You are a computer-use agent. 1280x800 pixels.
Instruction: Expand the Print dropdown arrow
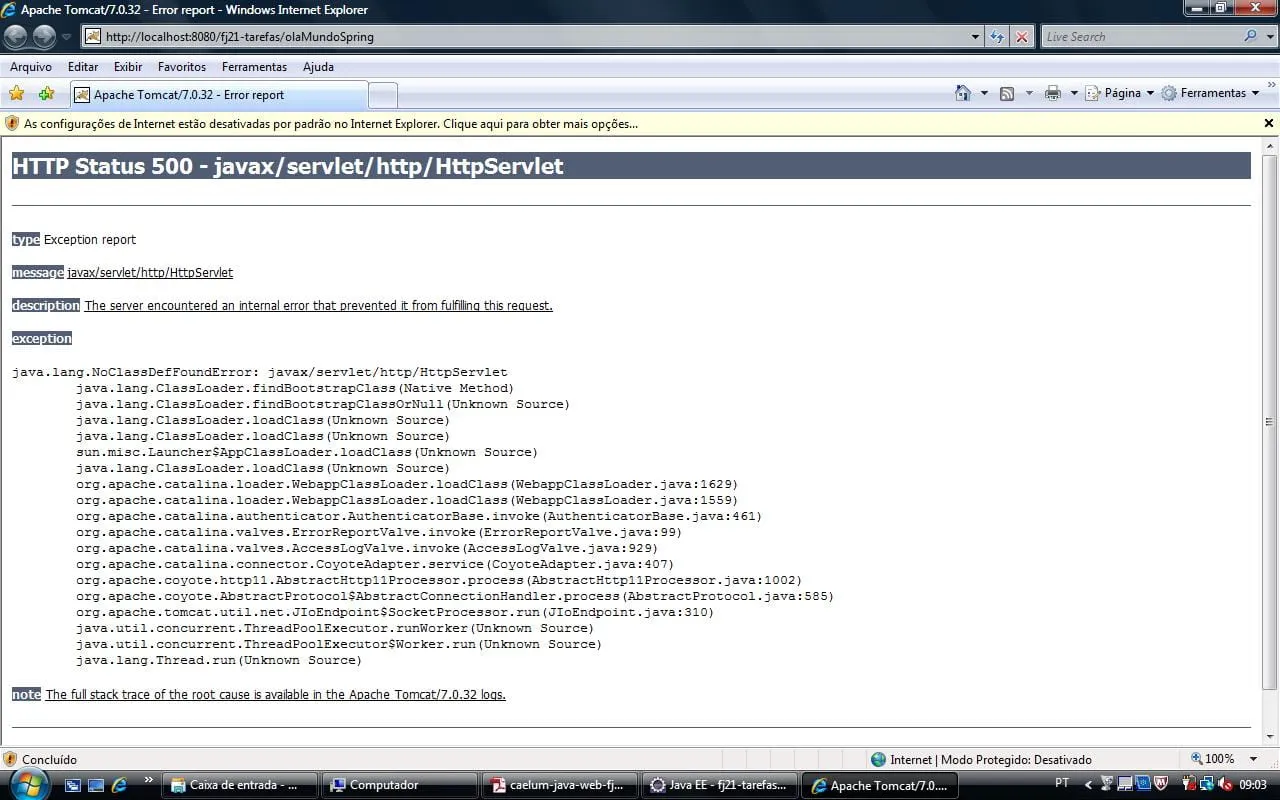pyautogui.click(x=1074, y=93)
